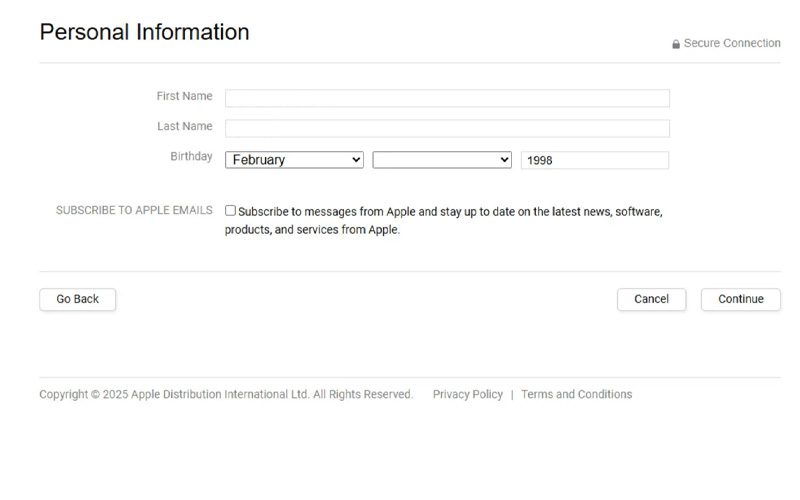This screenshot has width=800, height=500.
Task: Click the chevron arrow of day selector
Action: (504, 160)
